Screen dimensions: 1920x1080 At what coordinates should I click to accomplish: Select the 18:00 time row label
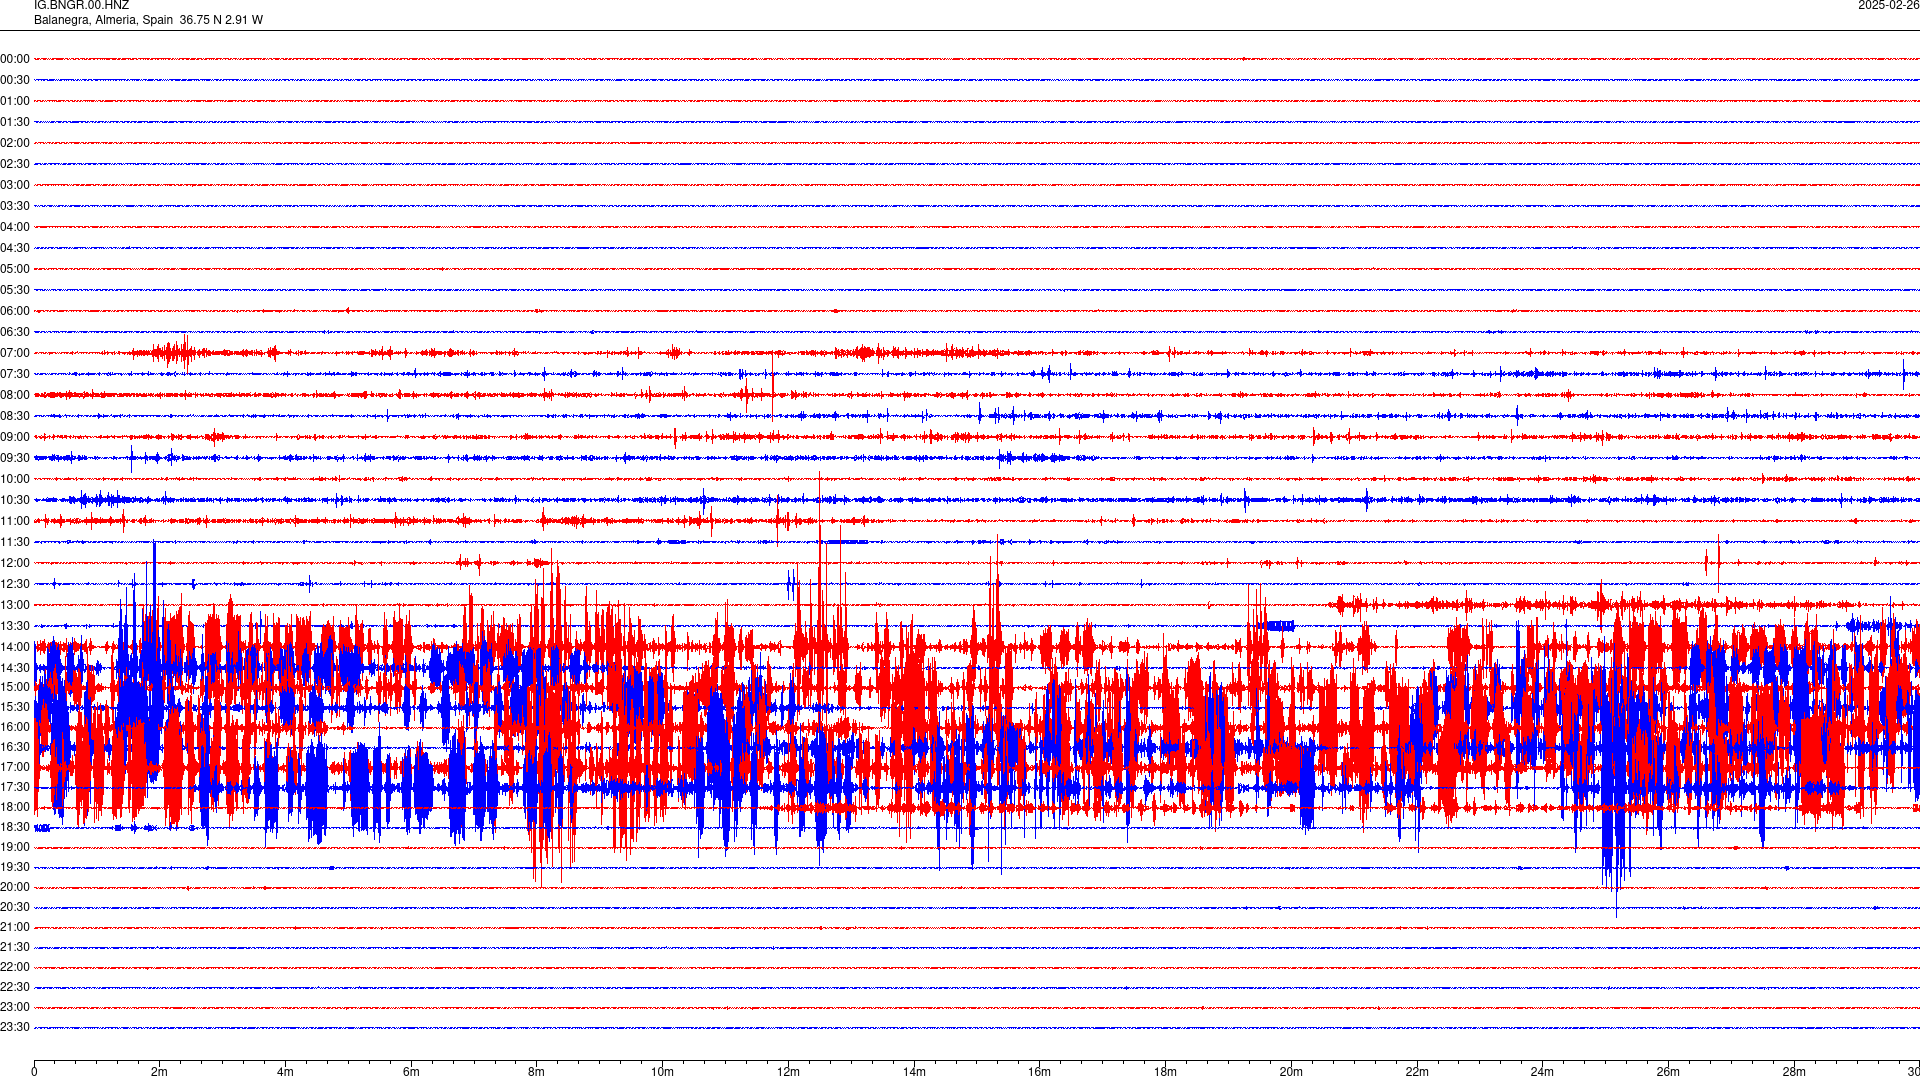click(x=15, y=807)
